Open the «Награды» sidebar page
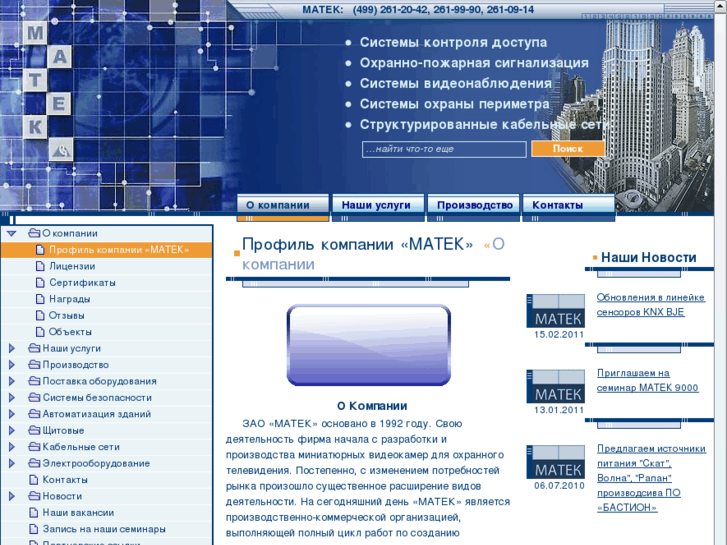The height and width of the screenshot is (545, 727). [70, 299]
